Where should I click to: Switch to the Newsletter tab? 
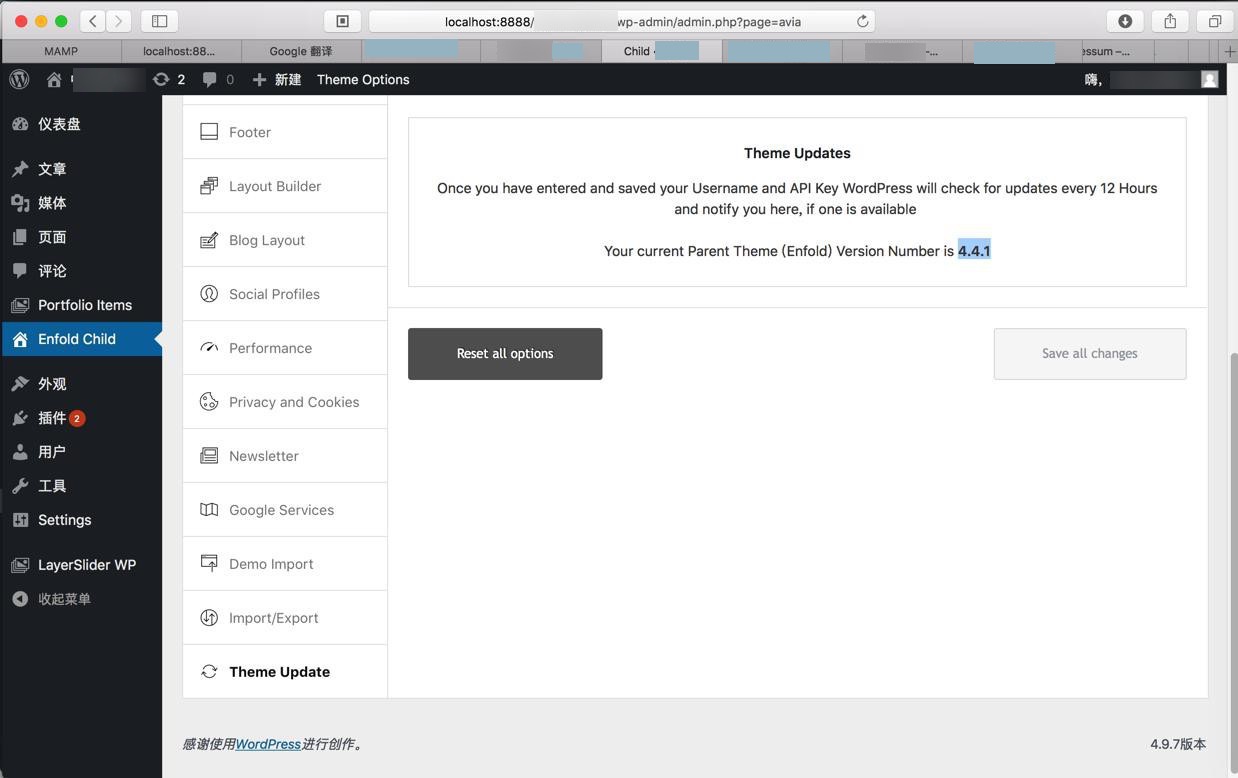coord(285,456)
